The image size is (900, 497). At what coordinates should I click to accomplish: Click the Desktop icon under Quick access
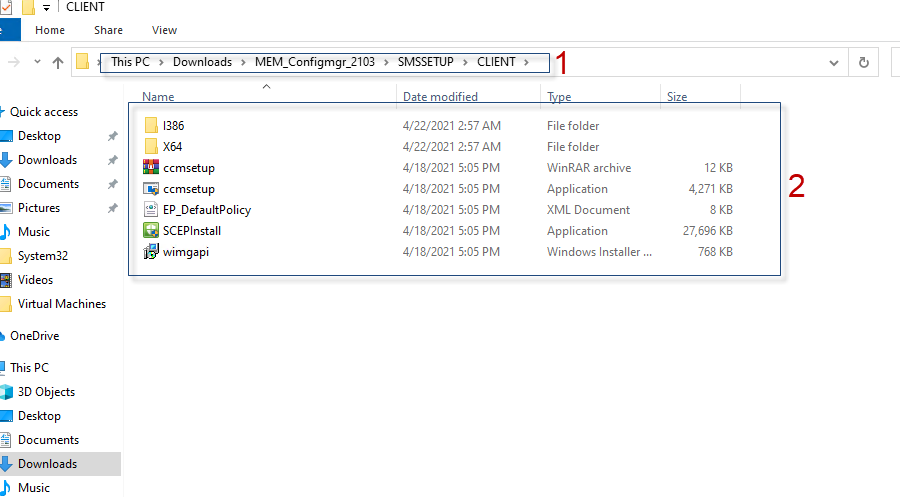(6, 136)
